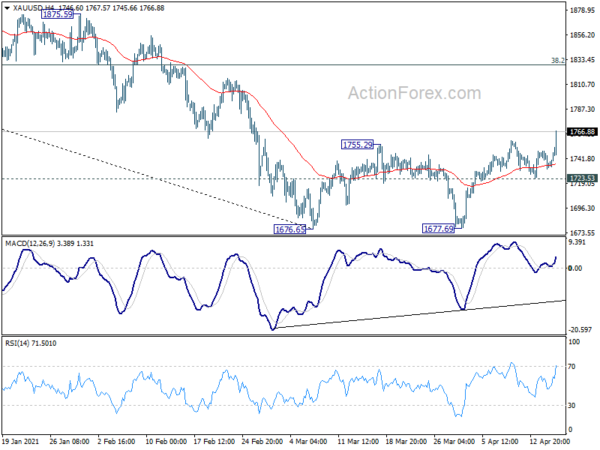Click the MACD 9.391 scale value

(x=577, y=242)
